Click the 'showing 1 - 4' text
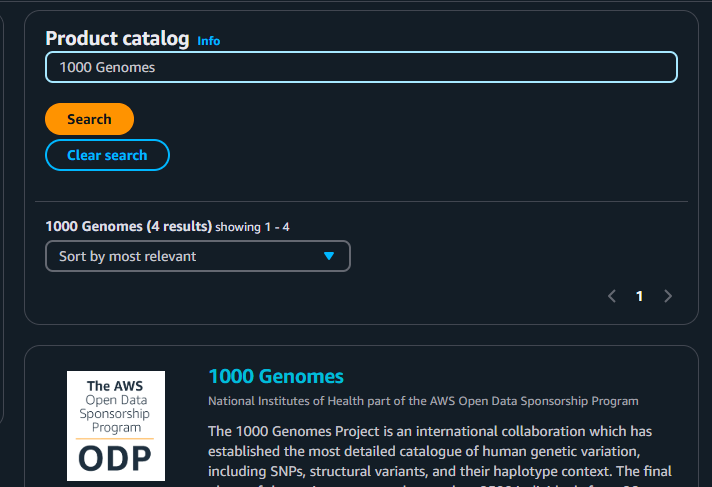Viewport: 712px width, 487px height. [x=252, y=227]
